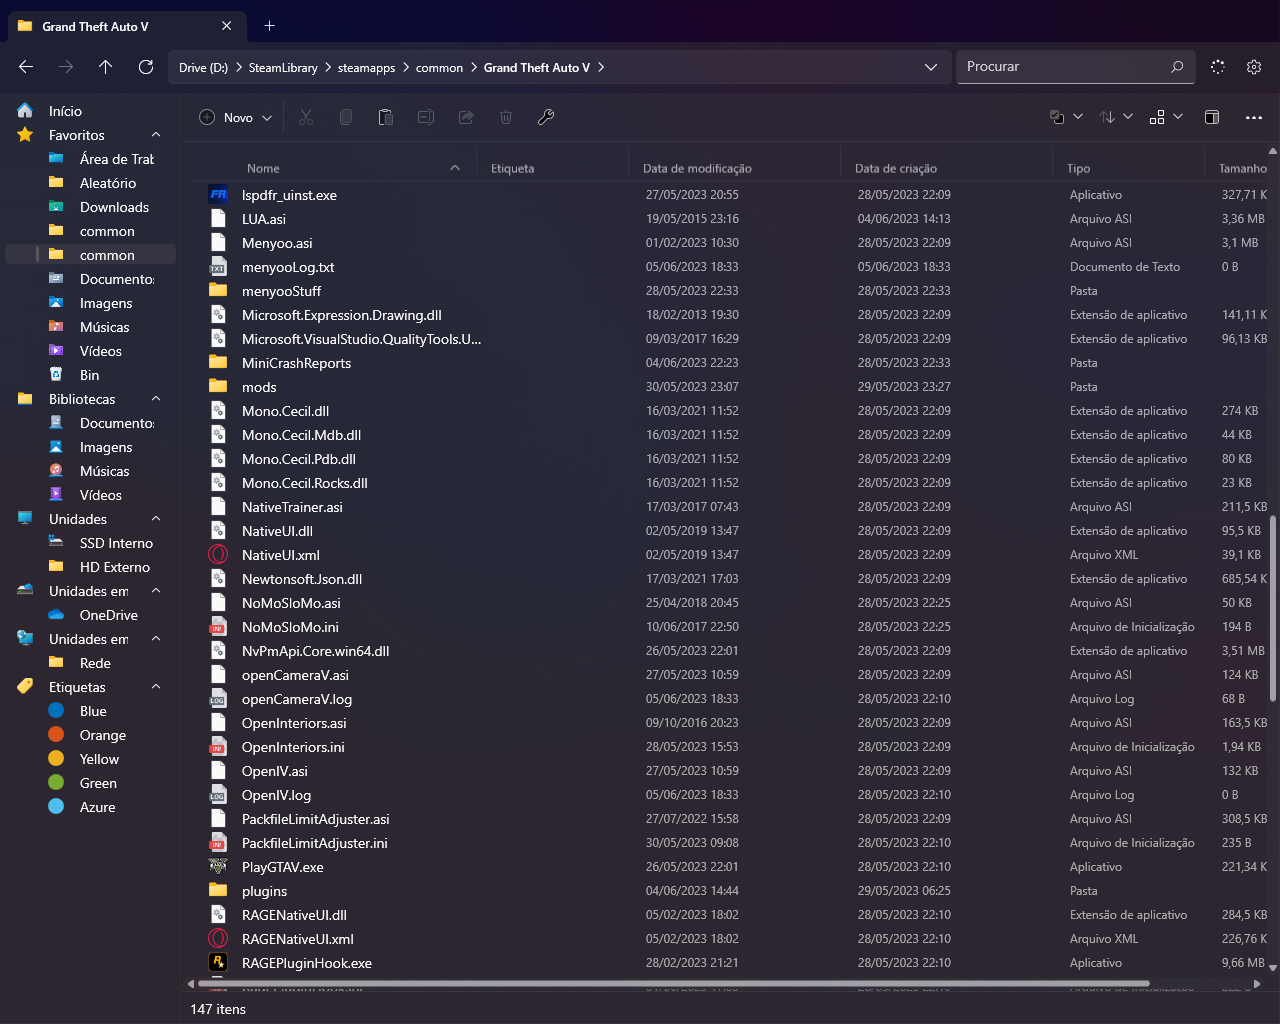Jump to steamapps in breadcrumb
The width and height of the screenshot is (1280, 1024).
[366, 67]
